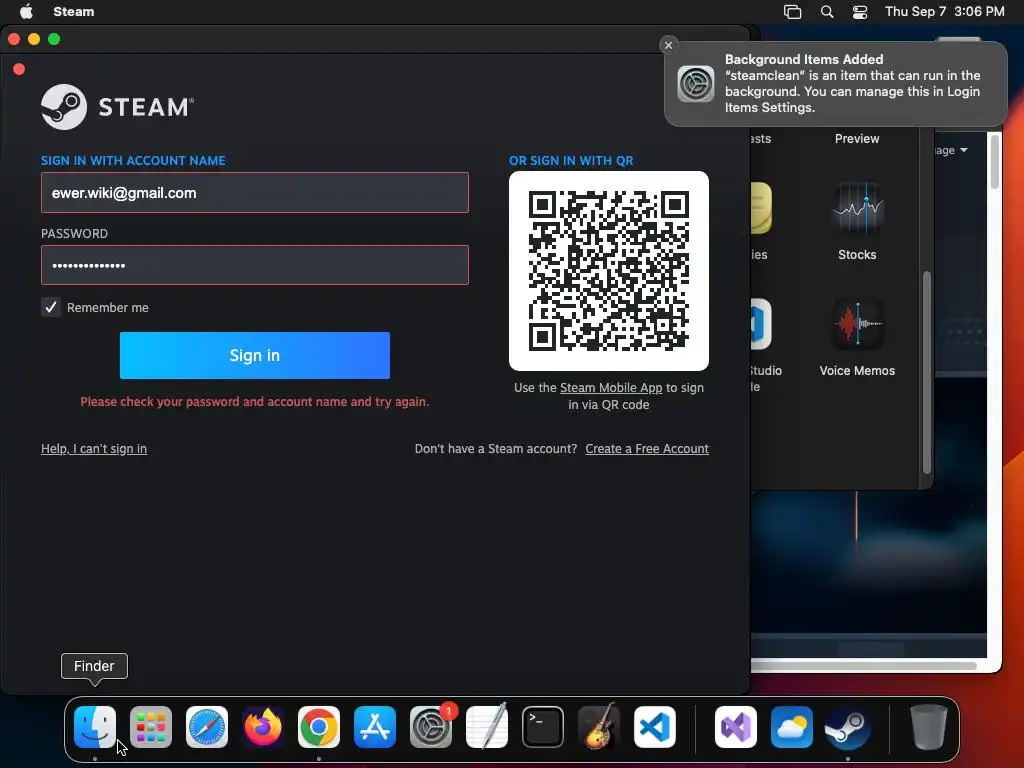Click the Steam logo in the login window
The height and width of the screenshot is (768, 1024).
[x=118, y=106]
